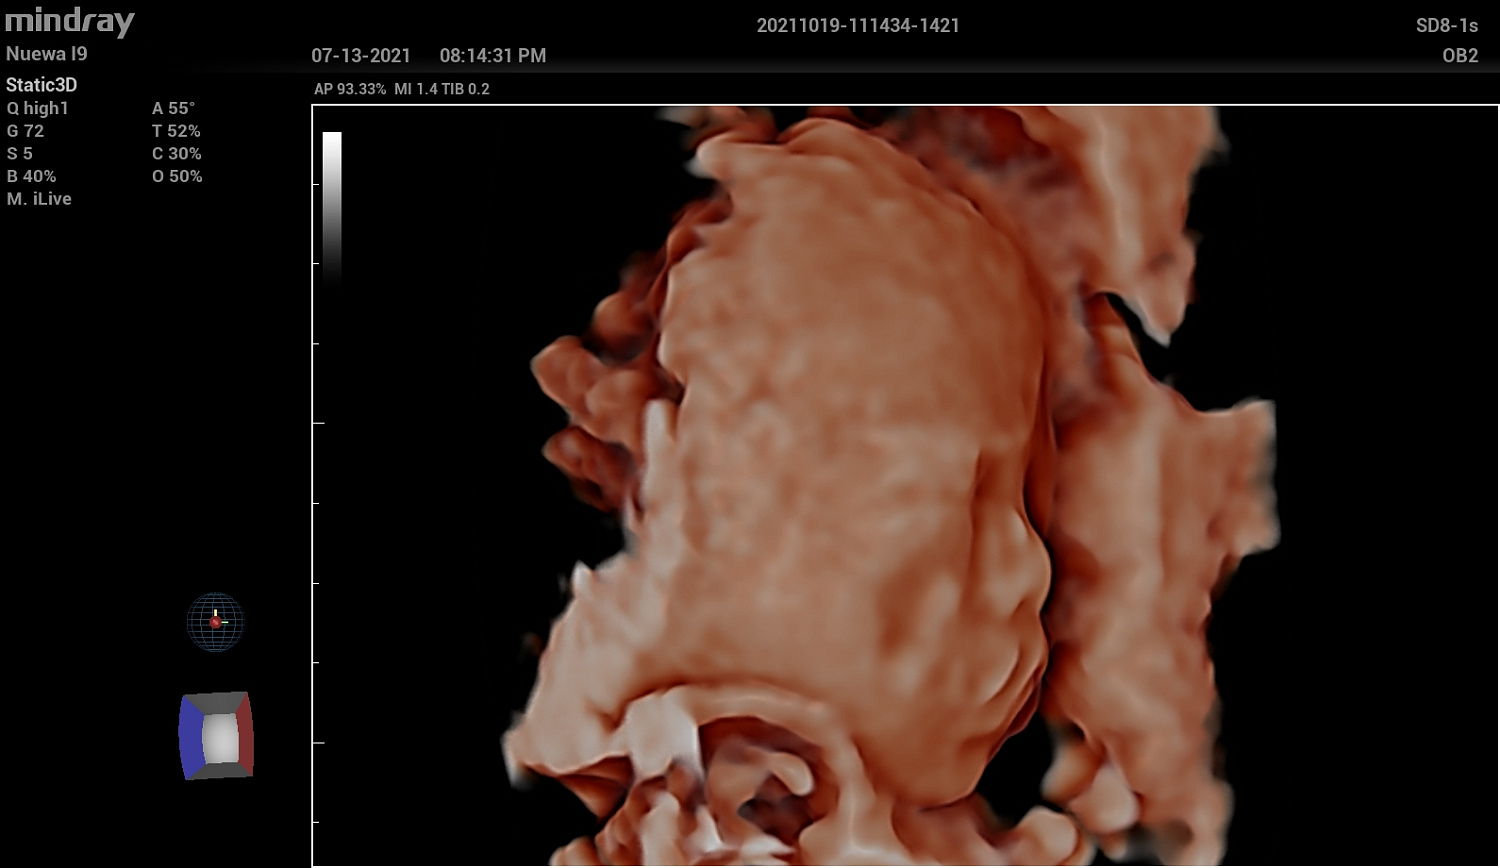
Task: Click the C 30% contrast value
Action: [177, 154]
